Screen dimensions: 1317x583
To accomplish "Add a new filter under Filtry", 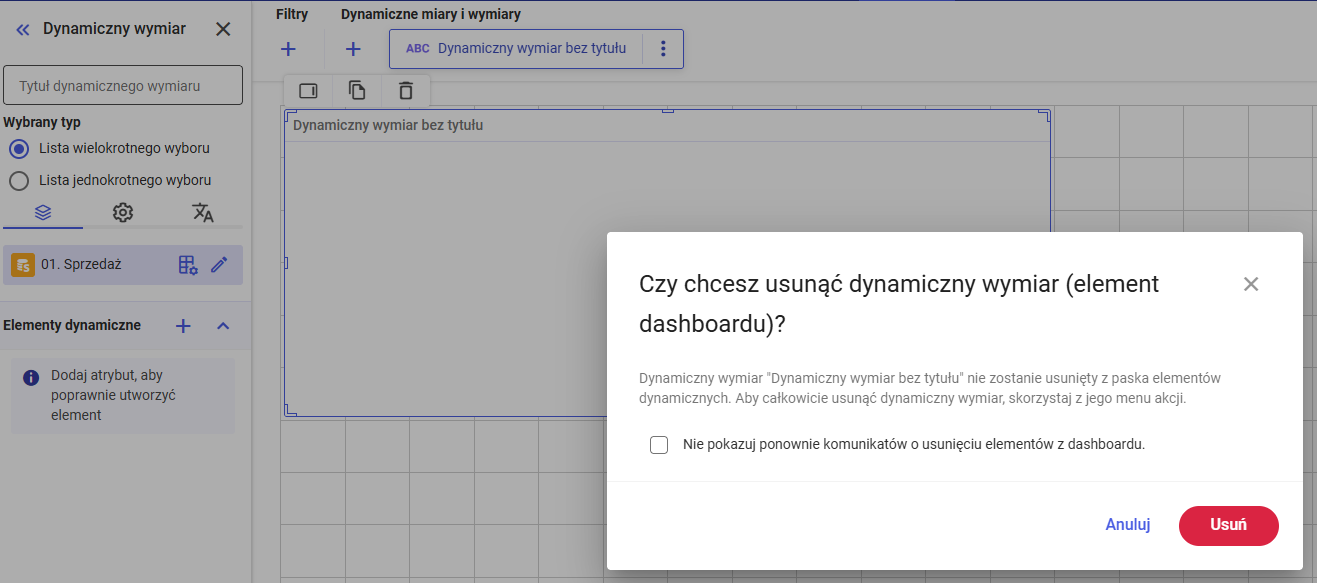I will click(288, 49).
